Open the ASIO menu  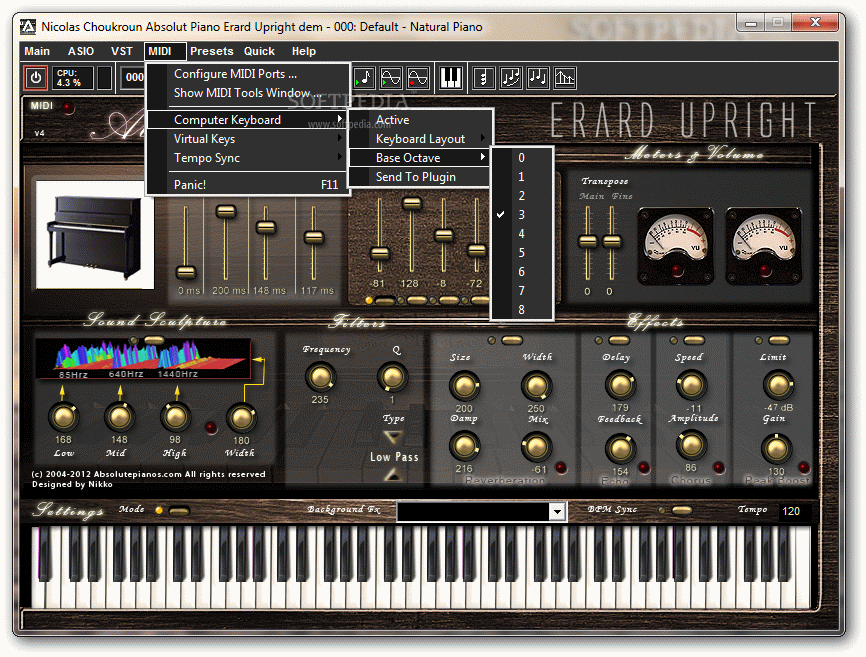tap(81, 51)
